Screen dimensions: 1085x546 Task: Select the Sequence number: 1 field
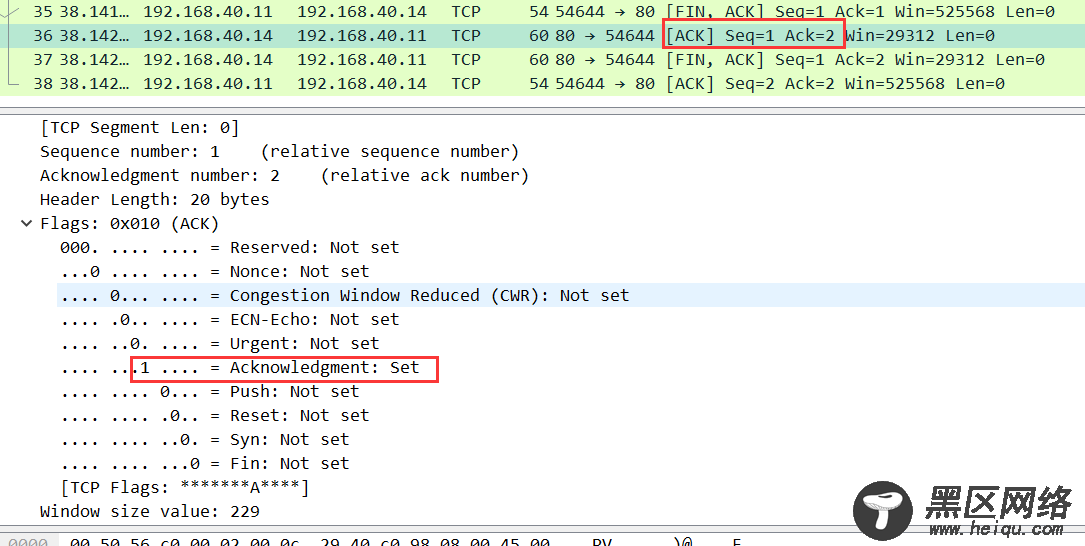(x=279, y=152)
